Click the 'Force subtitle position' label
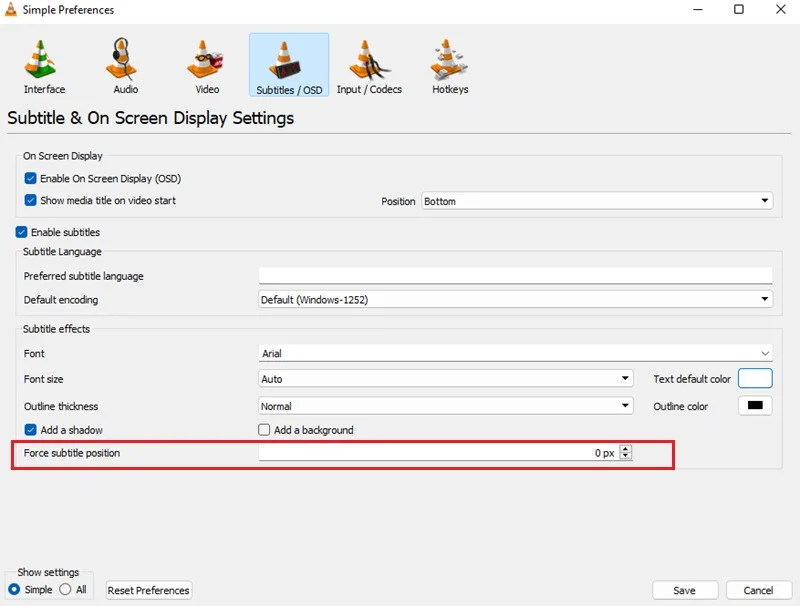Viewport: 800px width, 606px height. click(72, 453)
